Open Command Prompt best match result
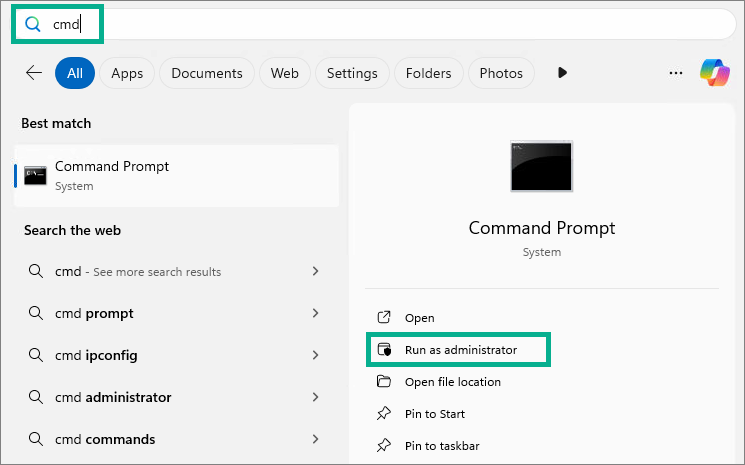 176,176
